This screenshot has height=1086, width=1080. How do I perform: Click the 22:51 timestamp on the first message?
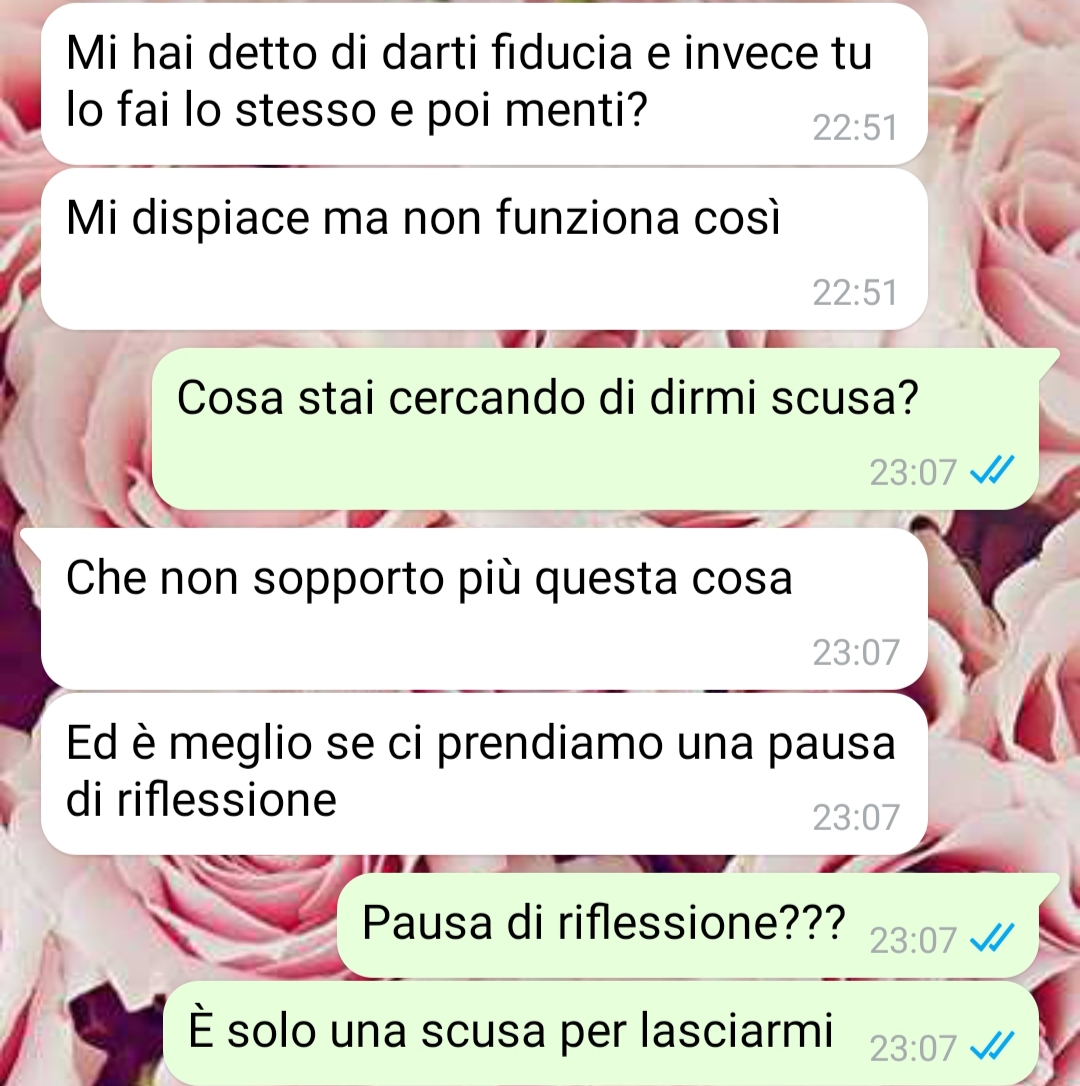855,128
